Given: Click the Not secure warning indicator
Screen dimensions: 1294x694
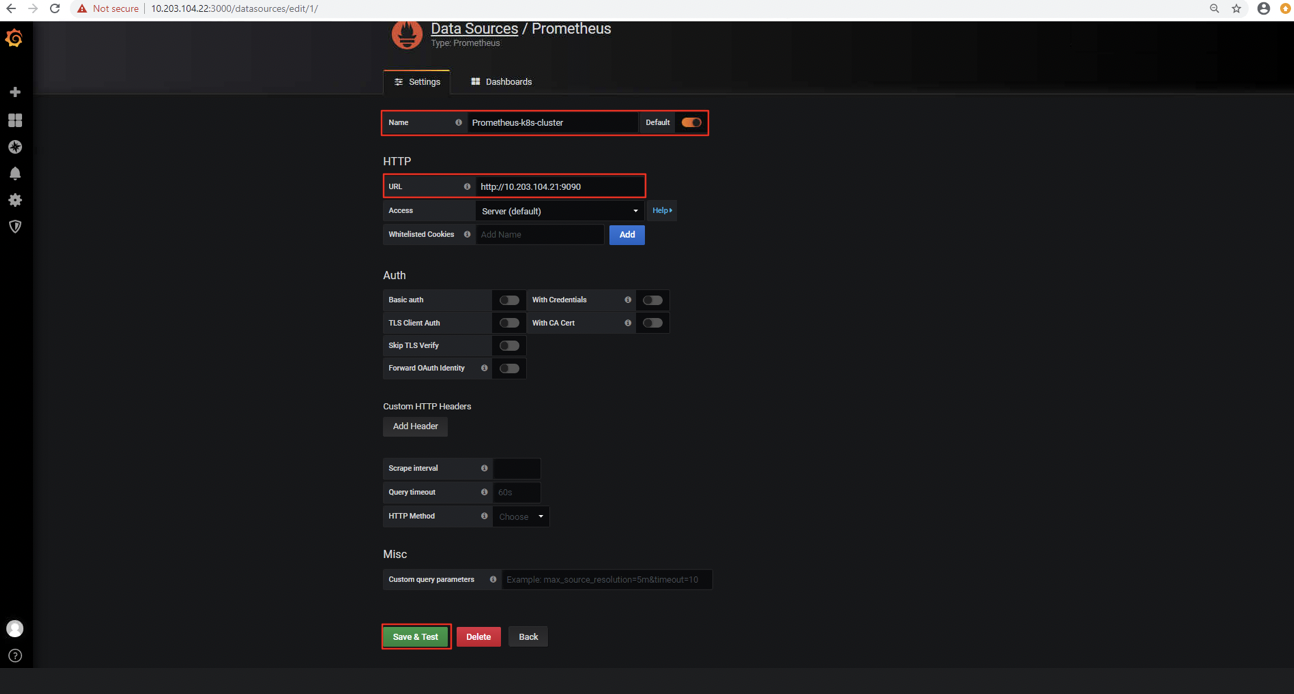Looking at the screenshot, I should point(108,9).
